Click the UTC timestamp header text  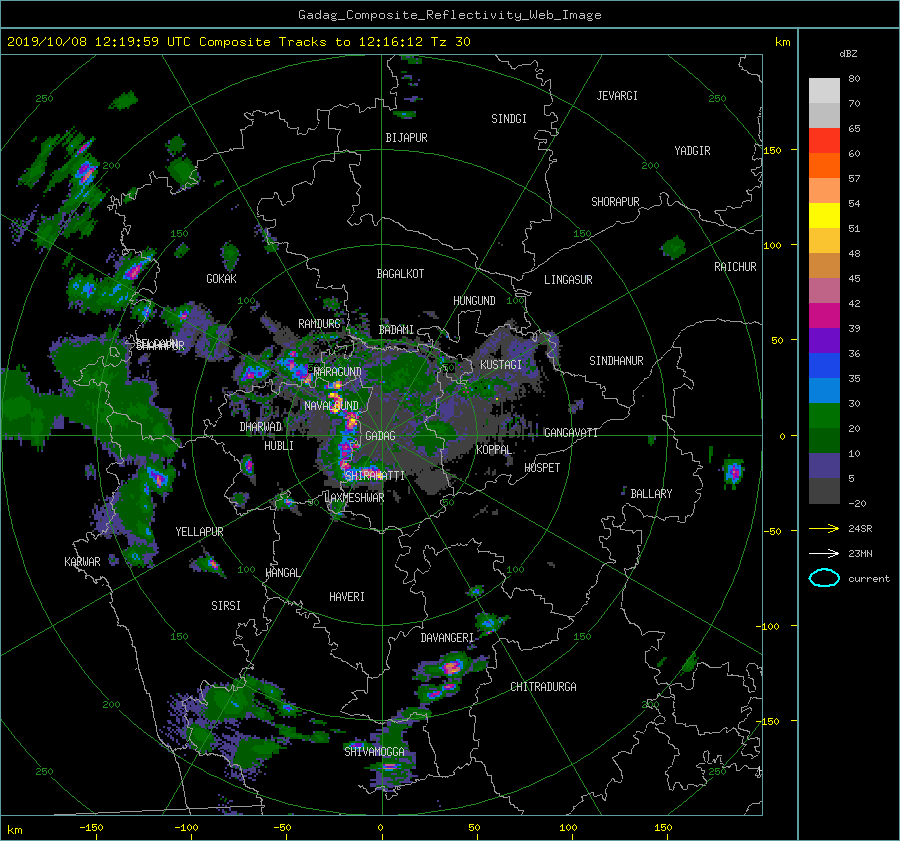(238, 42)
